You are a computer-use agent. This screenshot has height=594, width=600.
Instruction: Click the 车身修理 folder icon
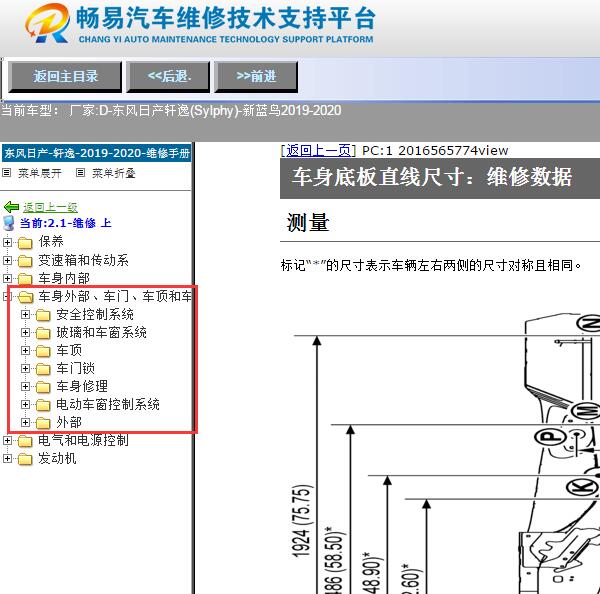43,387
